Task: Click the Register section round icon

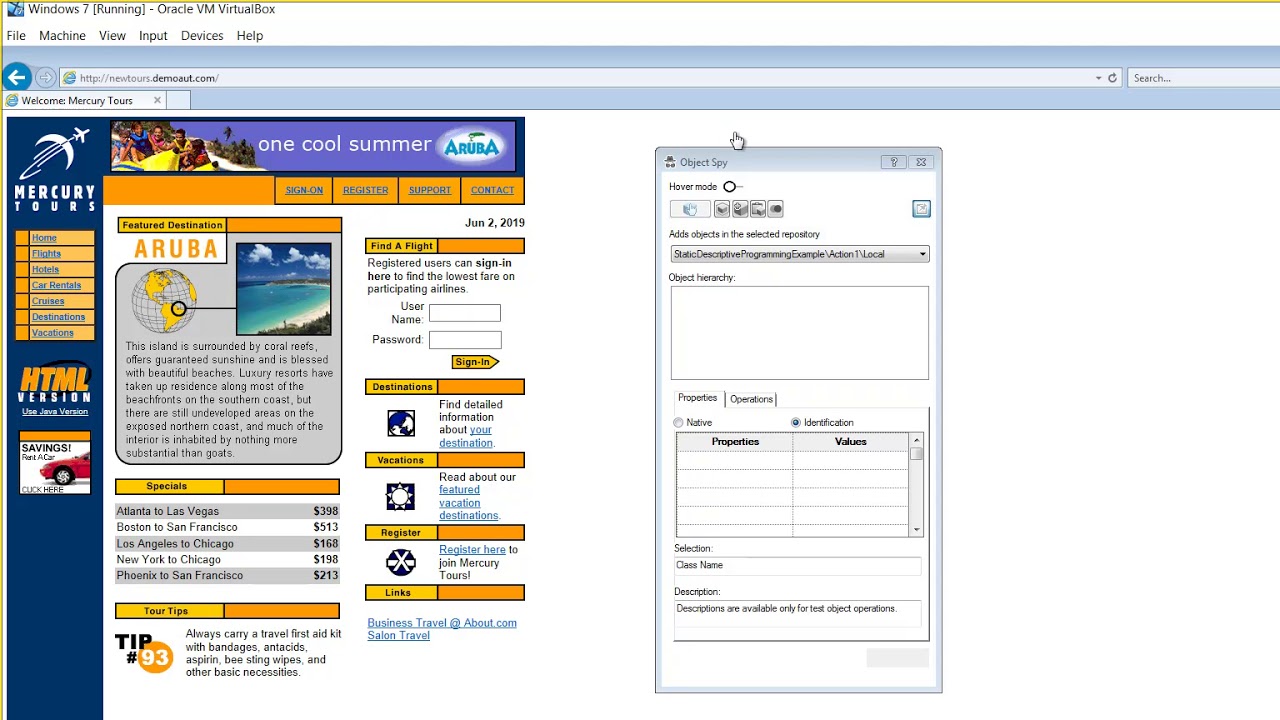Action: click(x=401, y=562)
